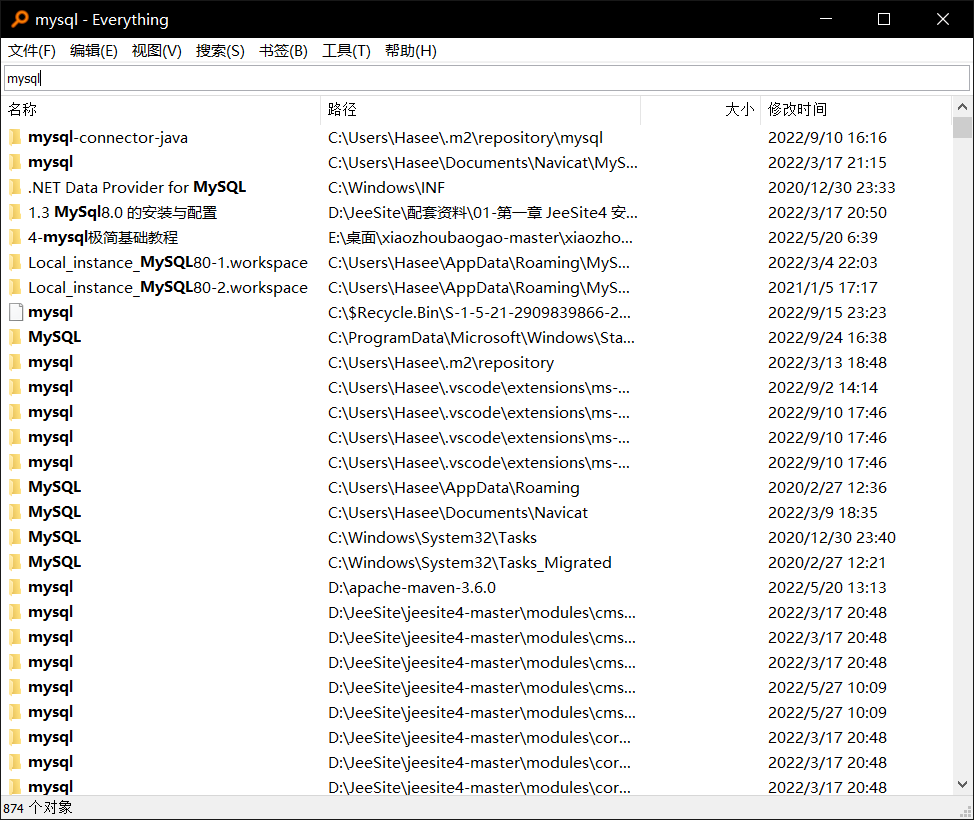Viewport: 974px width, 820px height.
Task: Open the 搜索(S) menu
Action: pos(220,51)
